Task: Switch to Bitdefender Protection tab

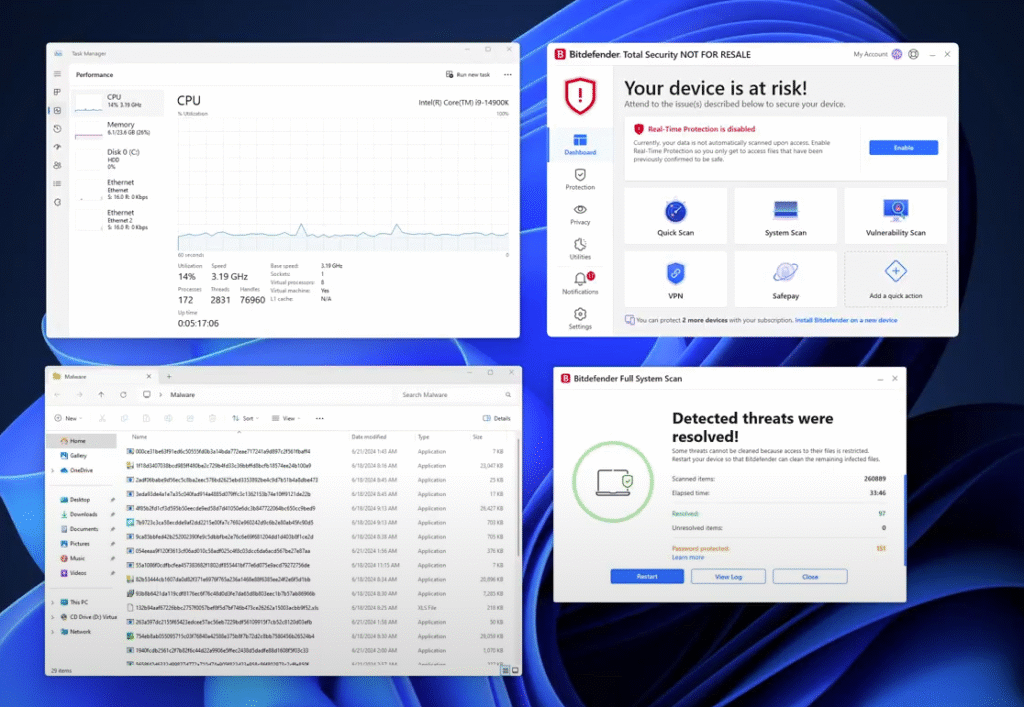Action: click(x=580, y=179)
